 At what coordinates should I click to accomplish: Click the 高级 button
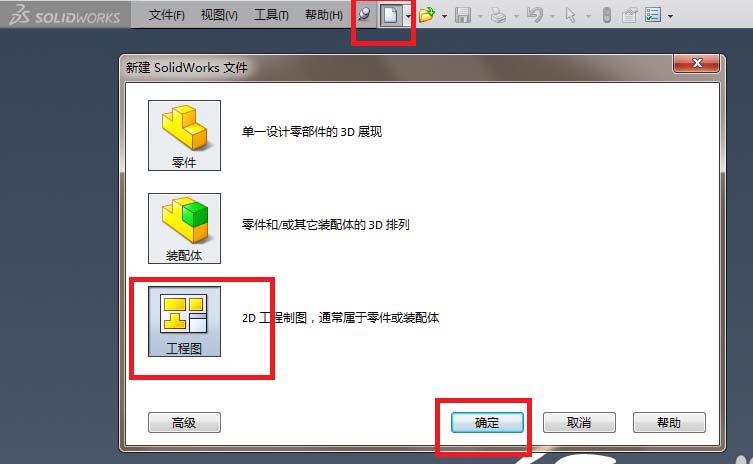click(184, 423)
